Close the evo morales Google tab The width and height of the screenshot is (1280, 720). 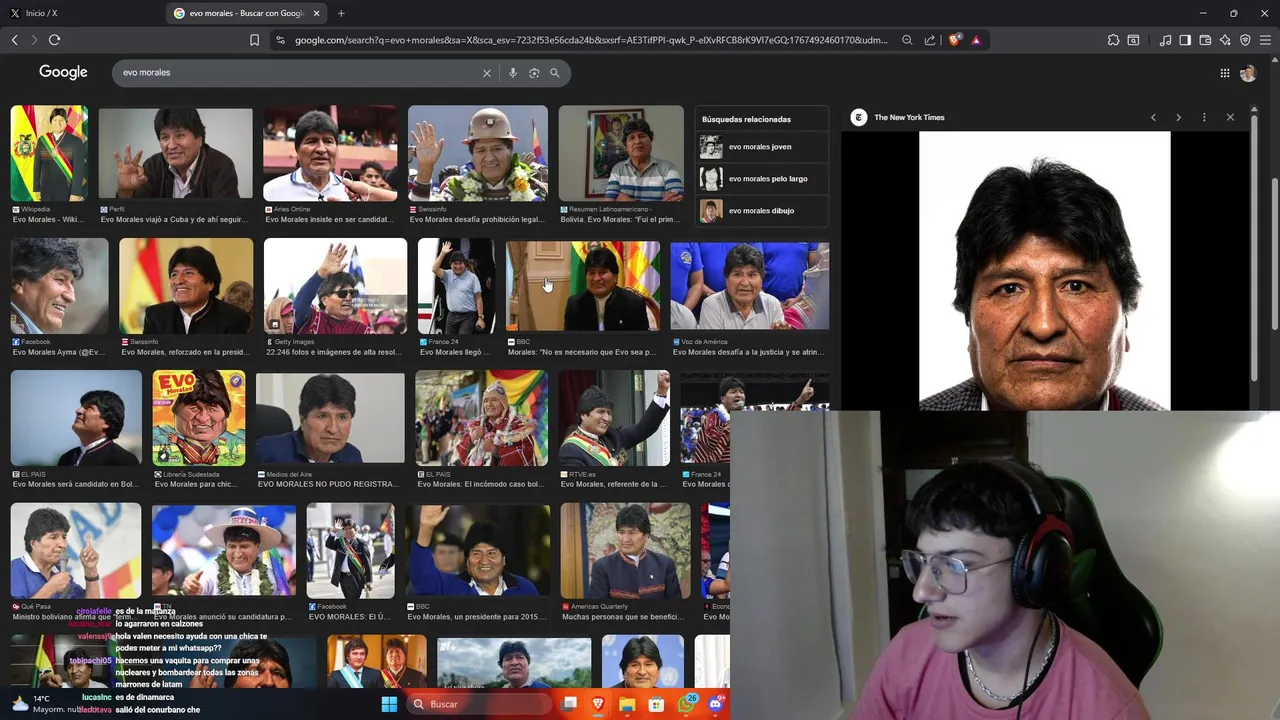pos(317,13)
